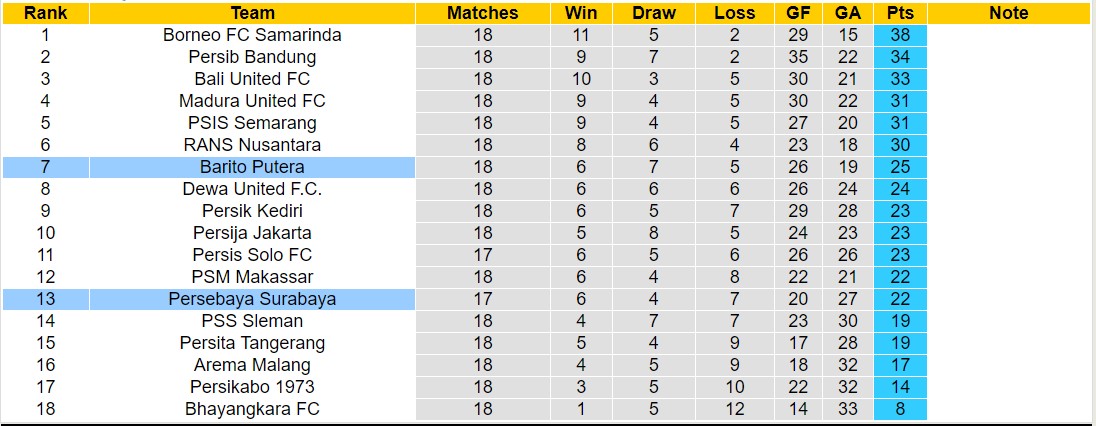Image resolution: width=1096 pixels, height=426 pixels.
Task: Select the GF column header
Action: point(799,13)
